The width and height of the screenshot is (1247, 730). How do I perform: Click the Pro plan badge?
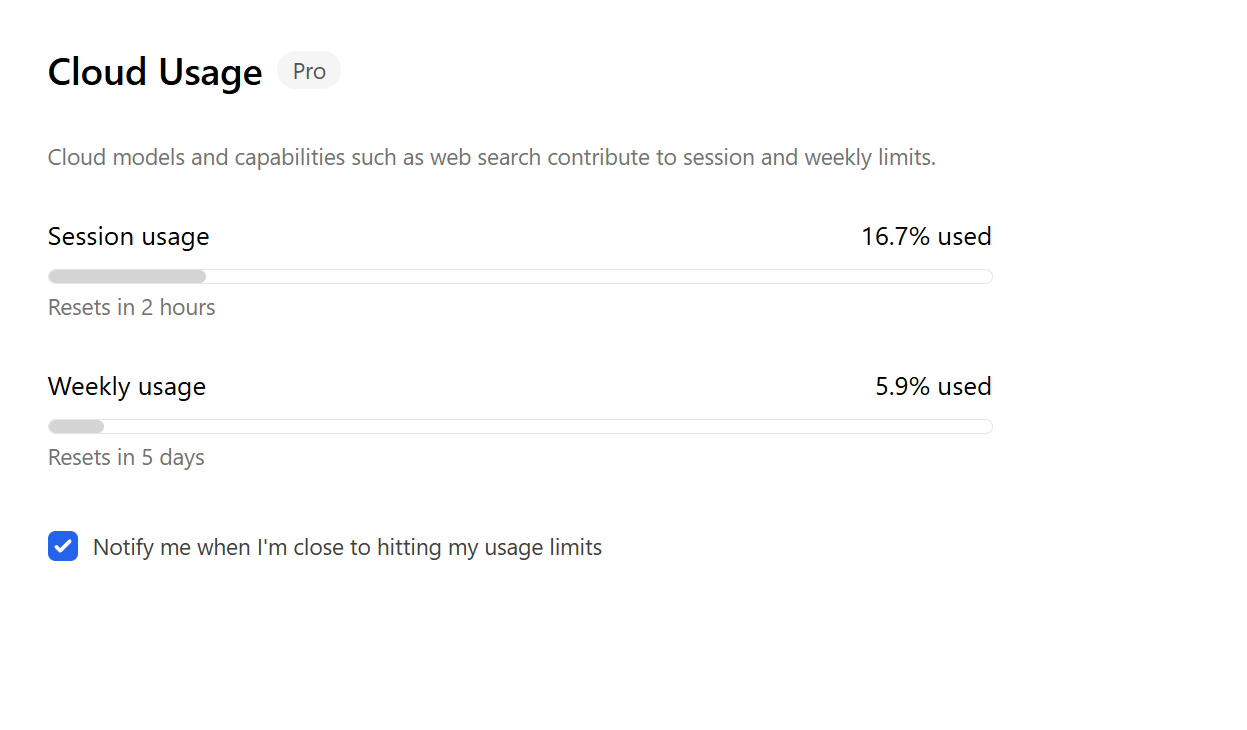click(309, 71)
